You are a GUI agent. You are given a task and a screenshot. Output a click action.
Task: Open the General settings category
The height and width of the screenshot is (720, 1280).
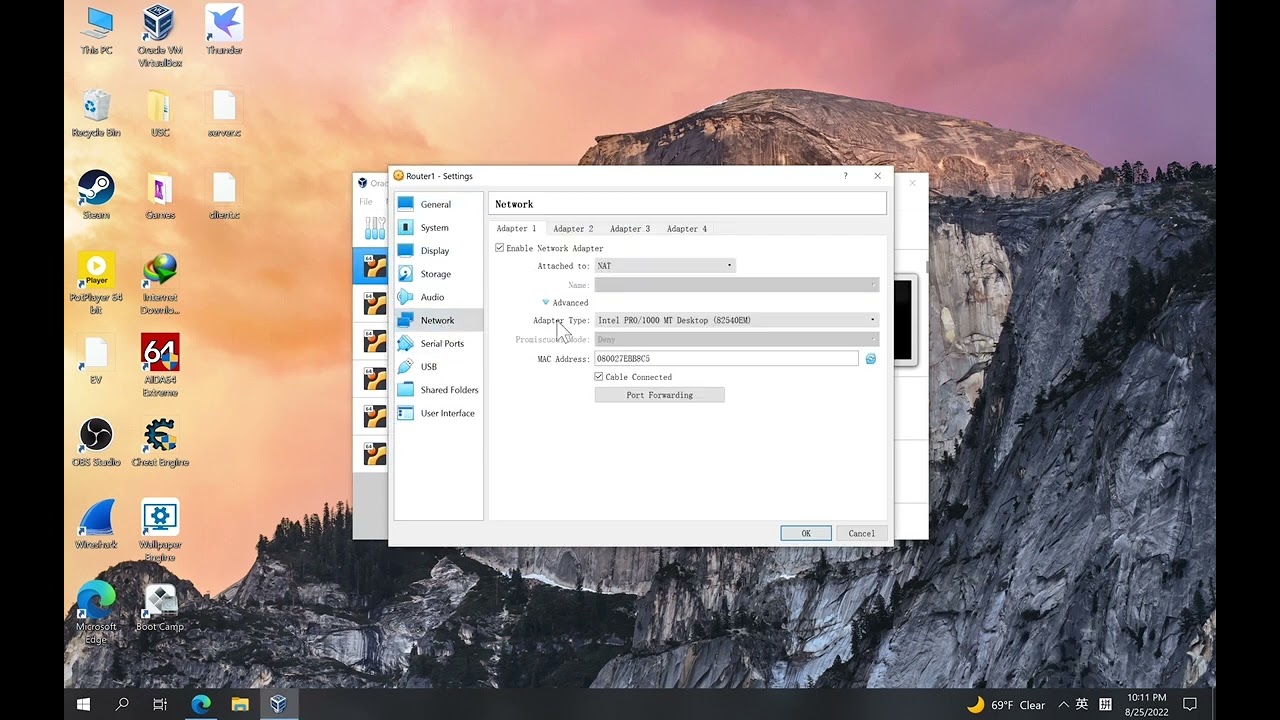tap(438, 204)
